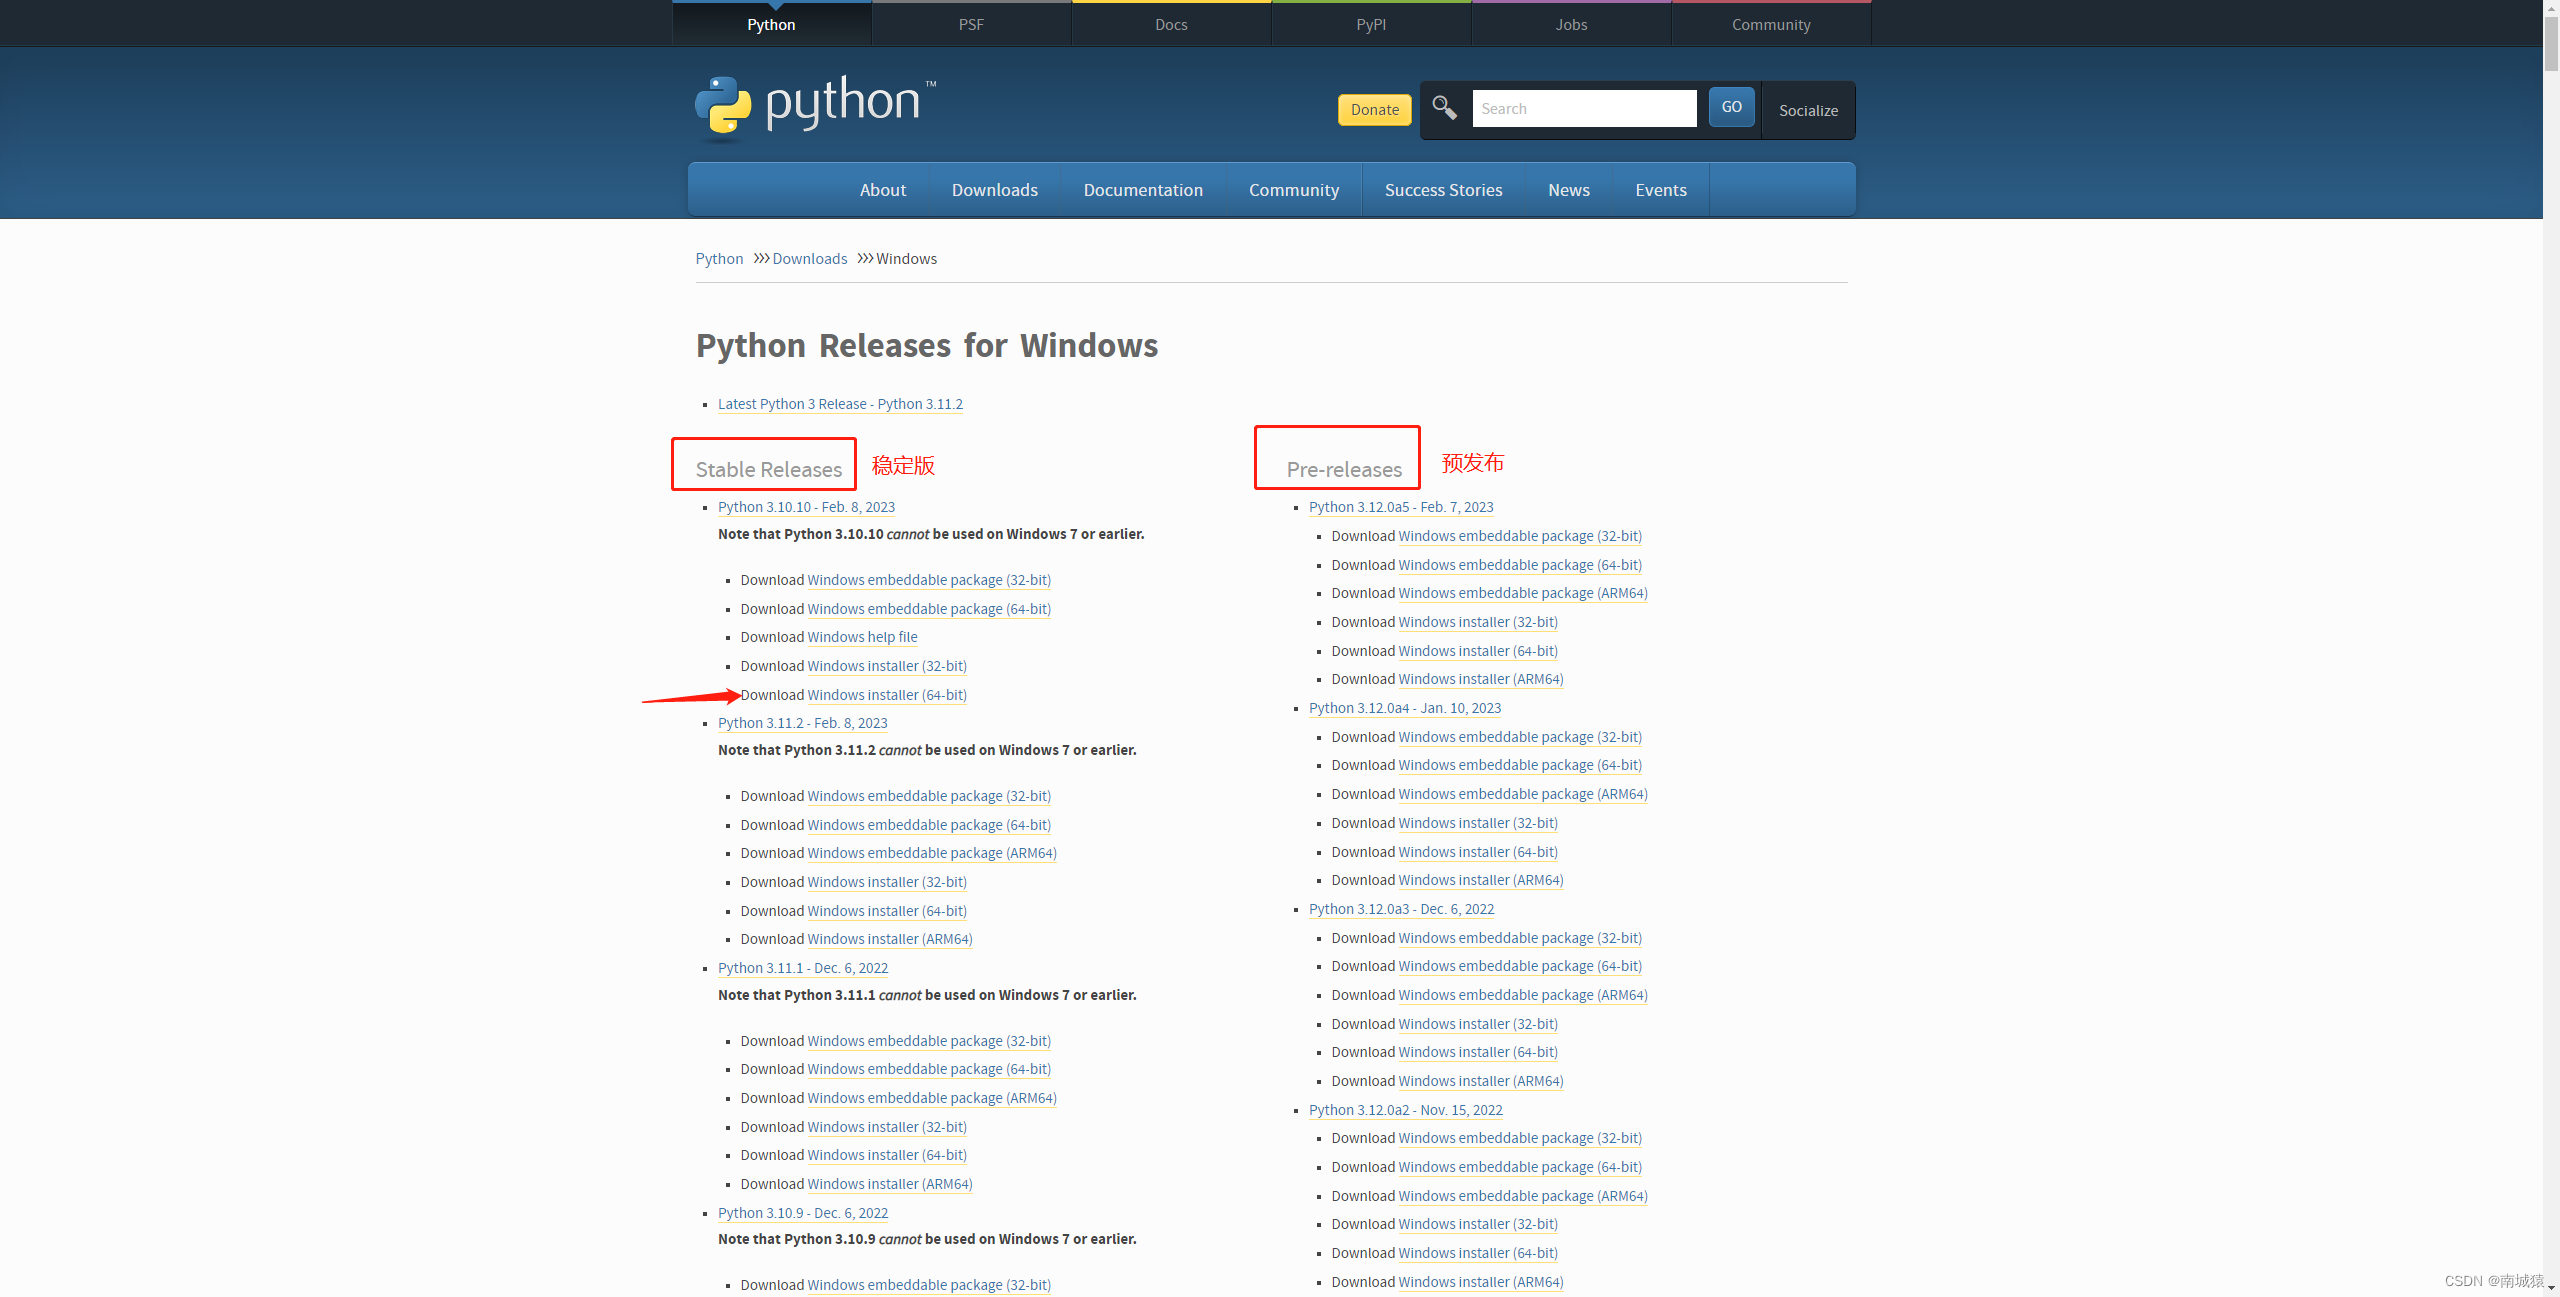
Task: Go to Python breadcrumb link
Action: [719, 259]
